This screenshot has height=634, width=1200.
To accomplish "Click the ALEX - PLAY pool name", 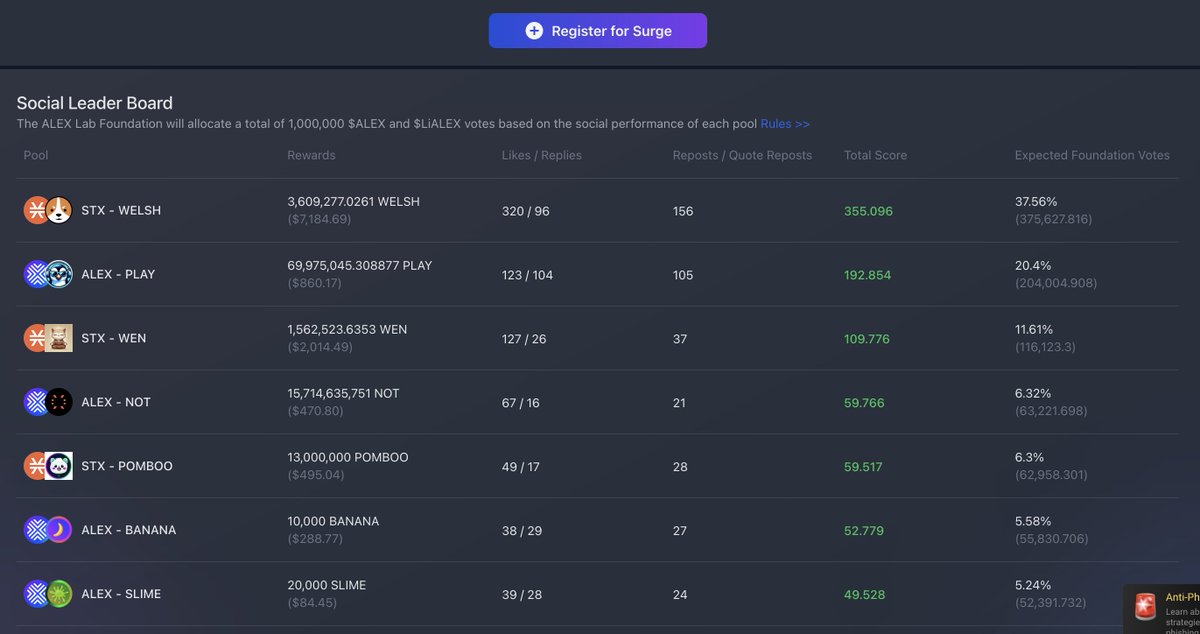I will coord(118,275).
